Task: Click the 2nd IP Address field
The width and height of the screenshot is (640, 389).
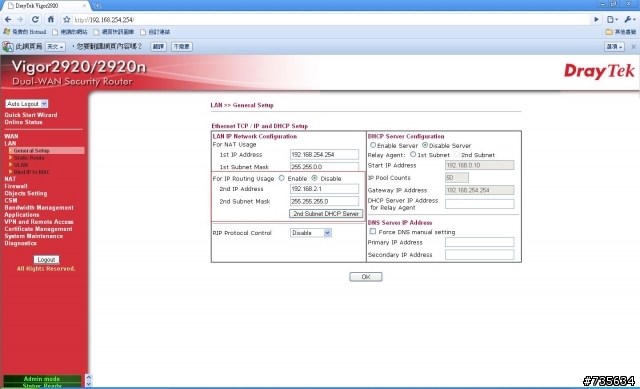Action: (x=324, y=189)
